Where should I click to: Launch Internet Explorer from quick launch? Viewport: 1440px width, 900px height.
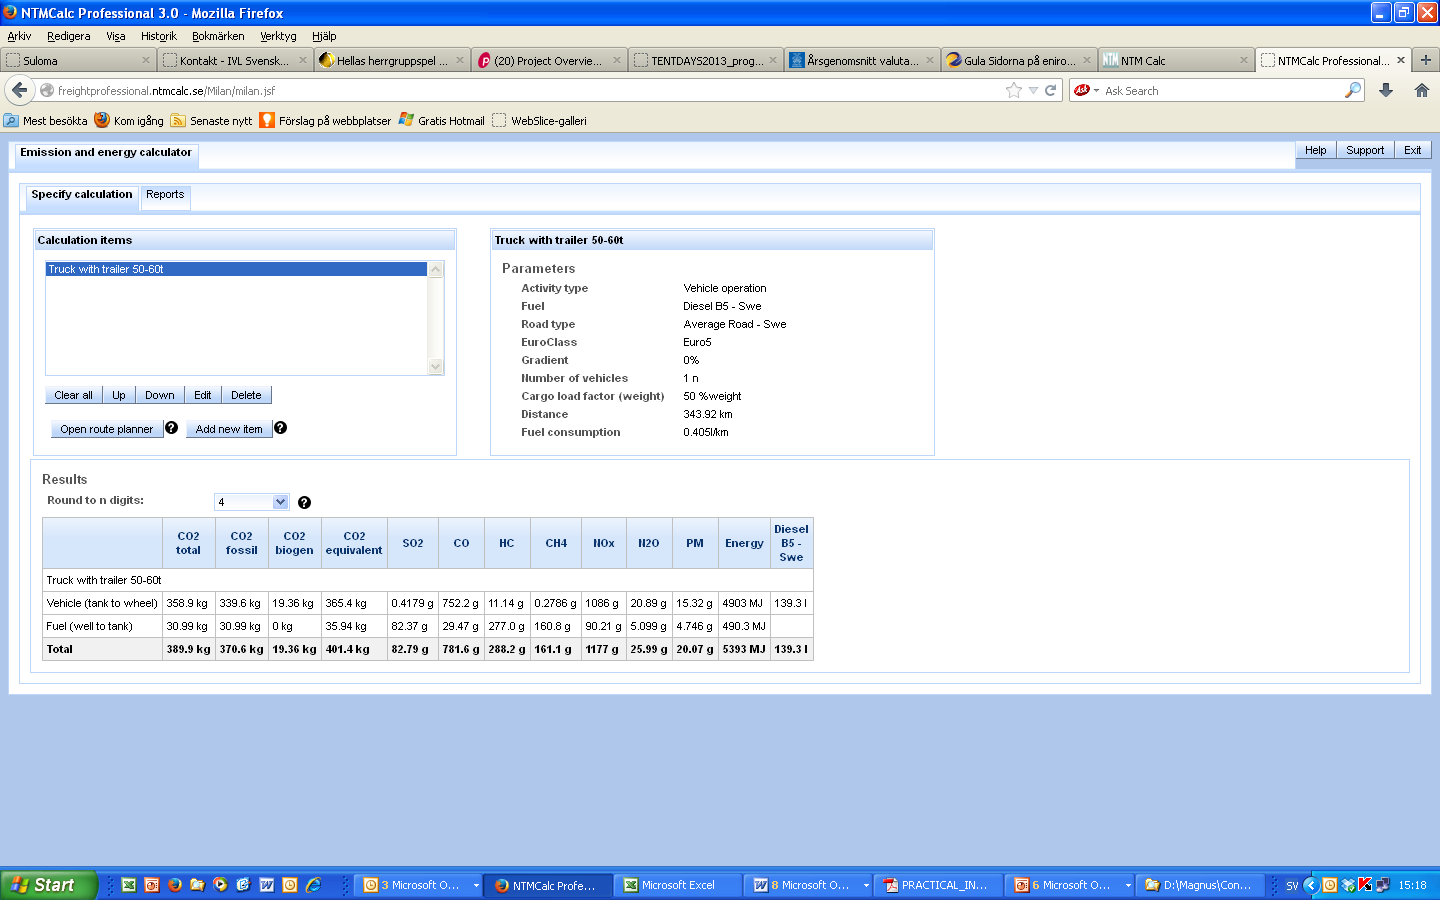313,885
